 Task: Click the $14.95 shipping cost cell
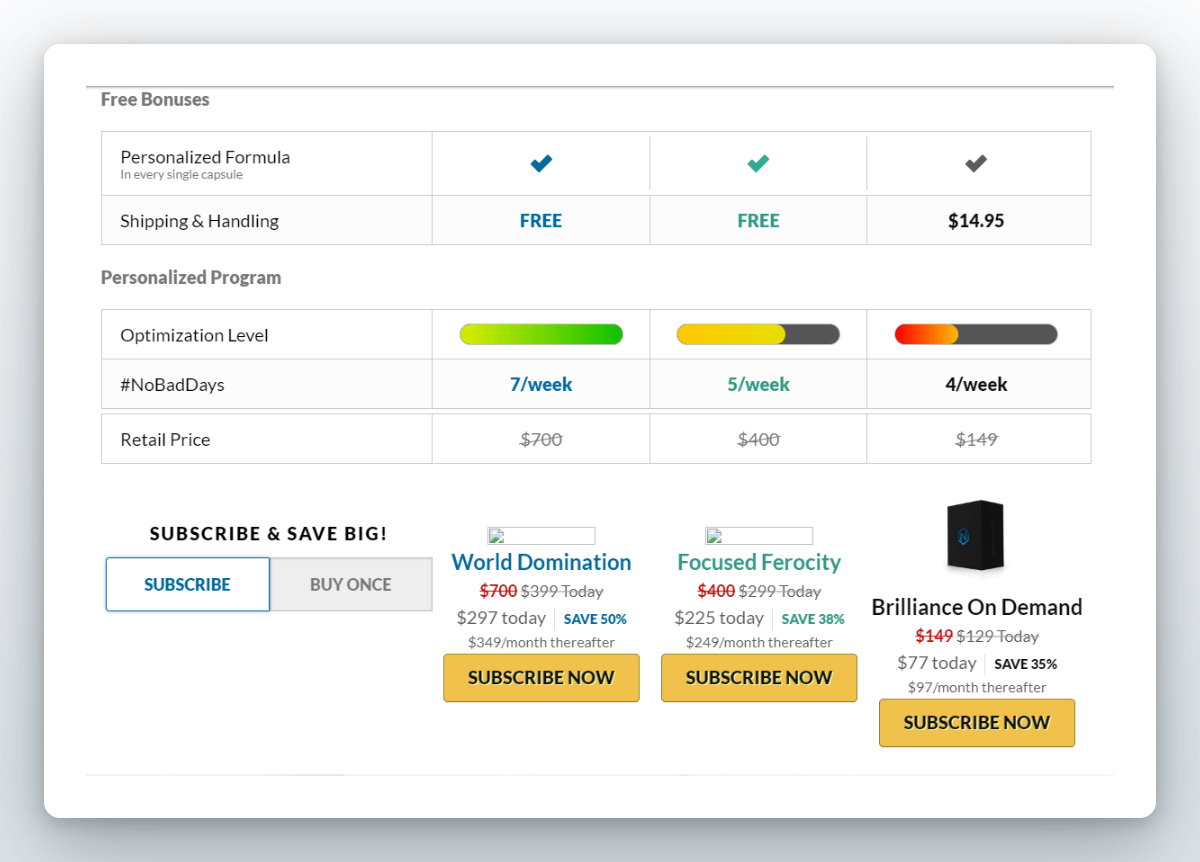(x=976, y=221)
